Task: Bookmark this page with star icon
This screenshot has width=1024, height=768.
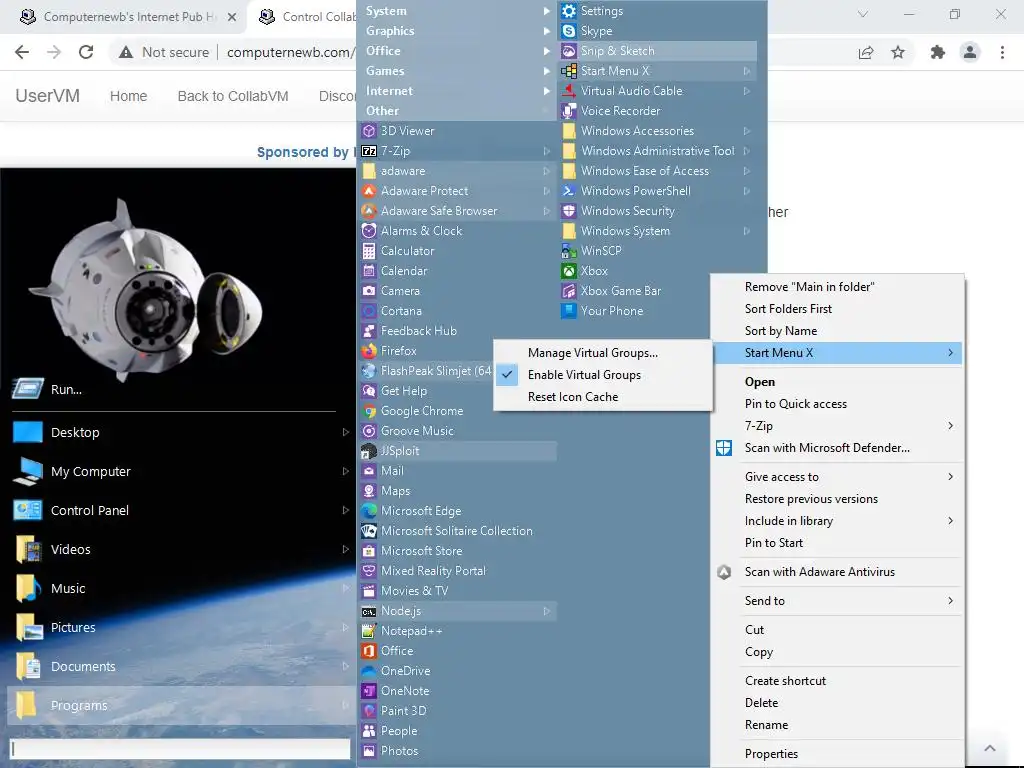Action: [x=898, y=52]
